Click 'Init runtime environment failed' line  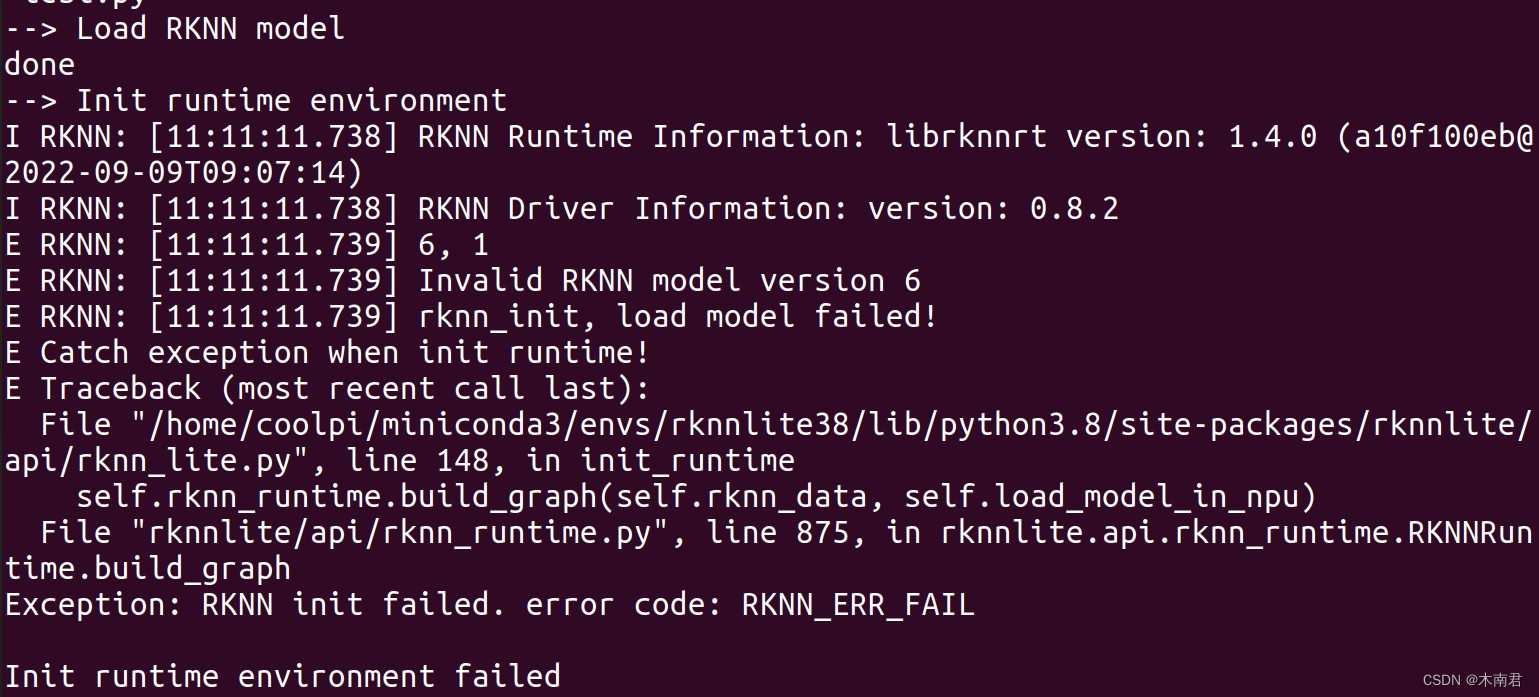pyautogui.click(x=283, y=676)
